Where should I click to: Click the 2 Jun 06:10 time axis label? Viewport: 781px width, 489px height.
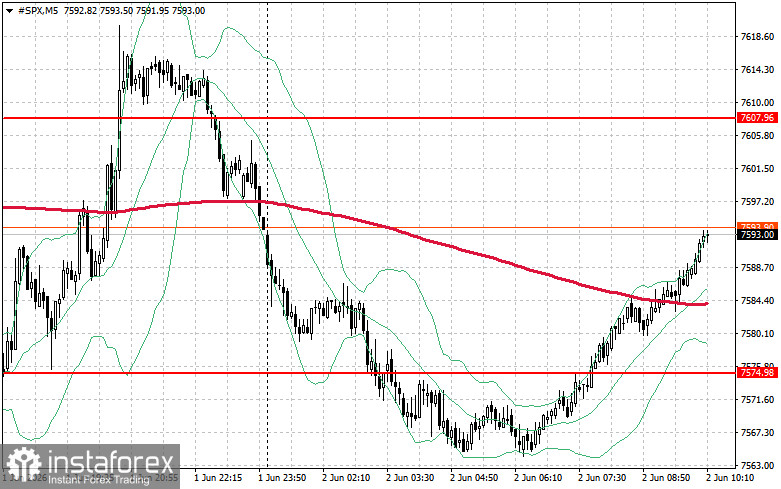pos(538,478)
